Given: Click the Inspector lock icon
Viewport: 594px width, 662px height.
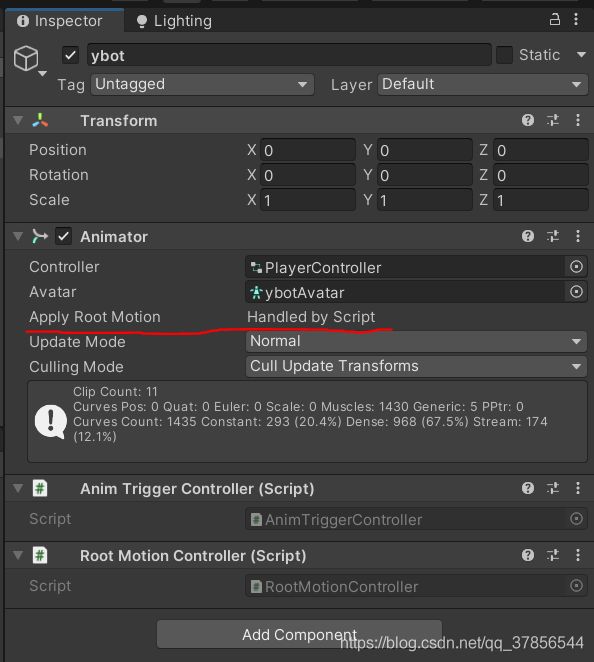Looking at the screenshot, I should pos(555,19).
